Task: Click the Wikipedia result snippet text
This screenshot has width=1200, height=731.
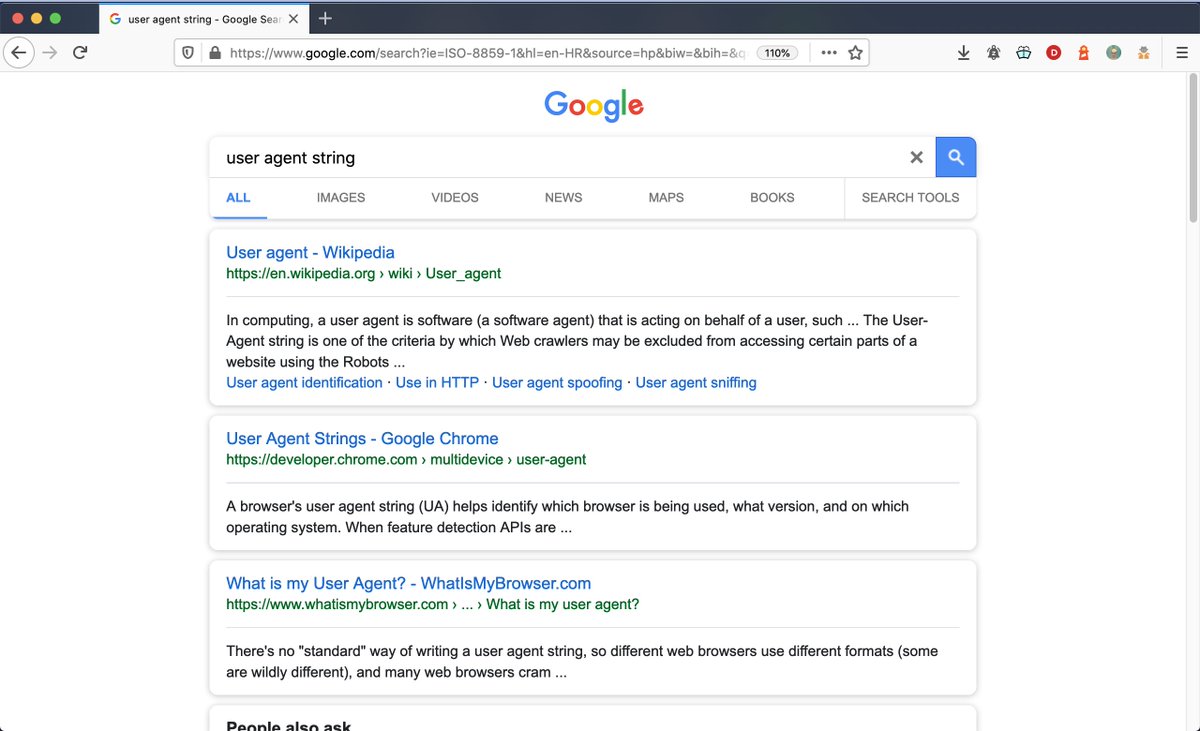Action: pos(578,341)
